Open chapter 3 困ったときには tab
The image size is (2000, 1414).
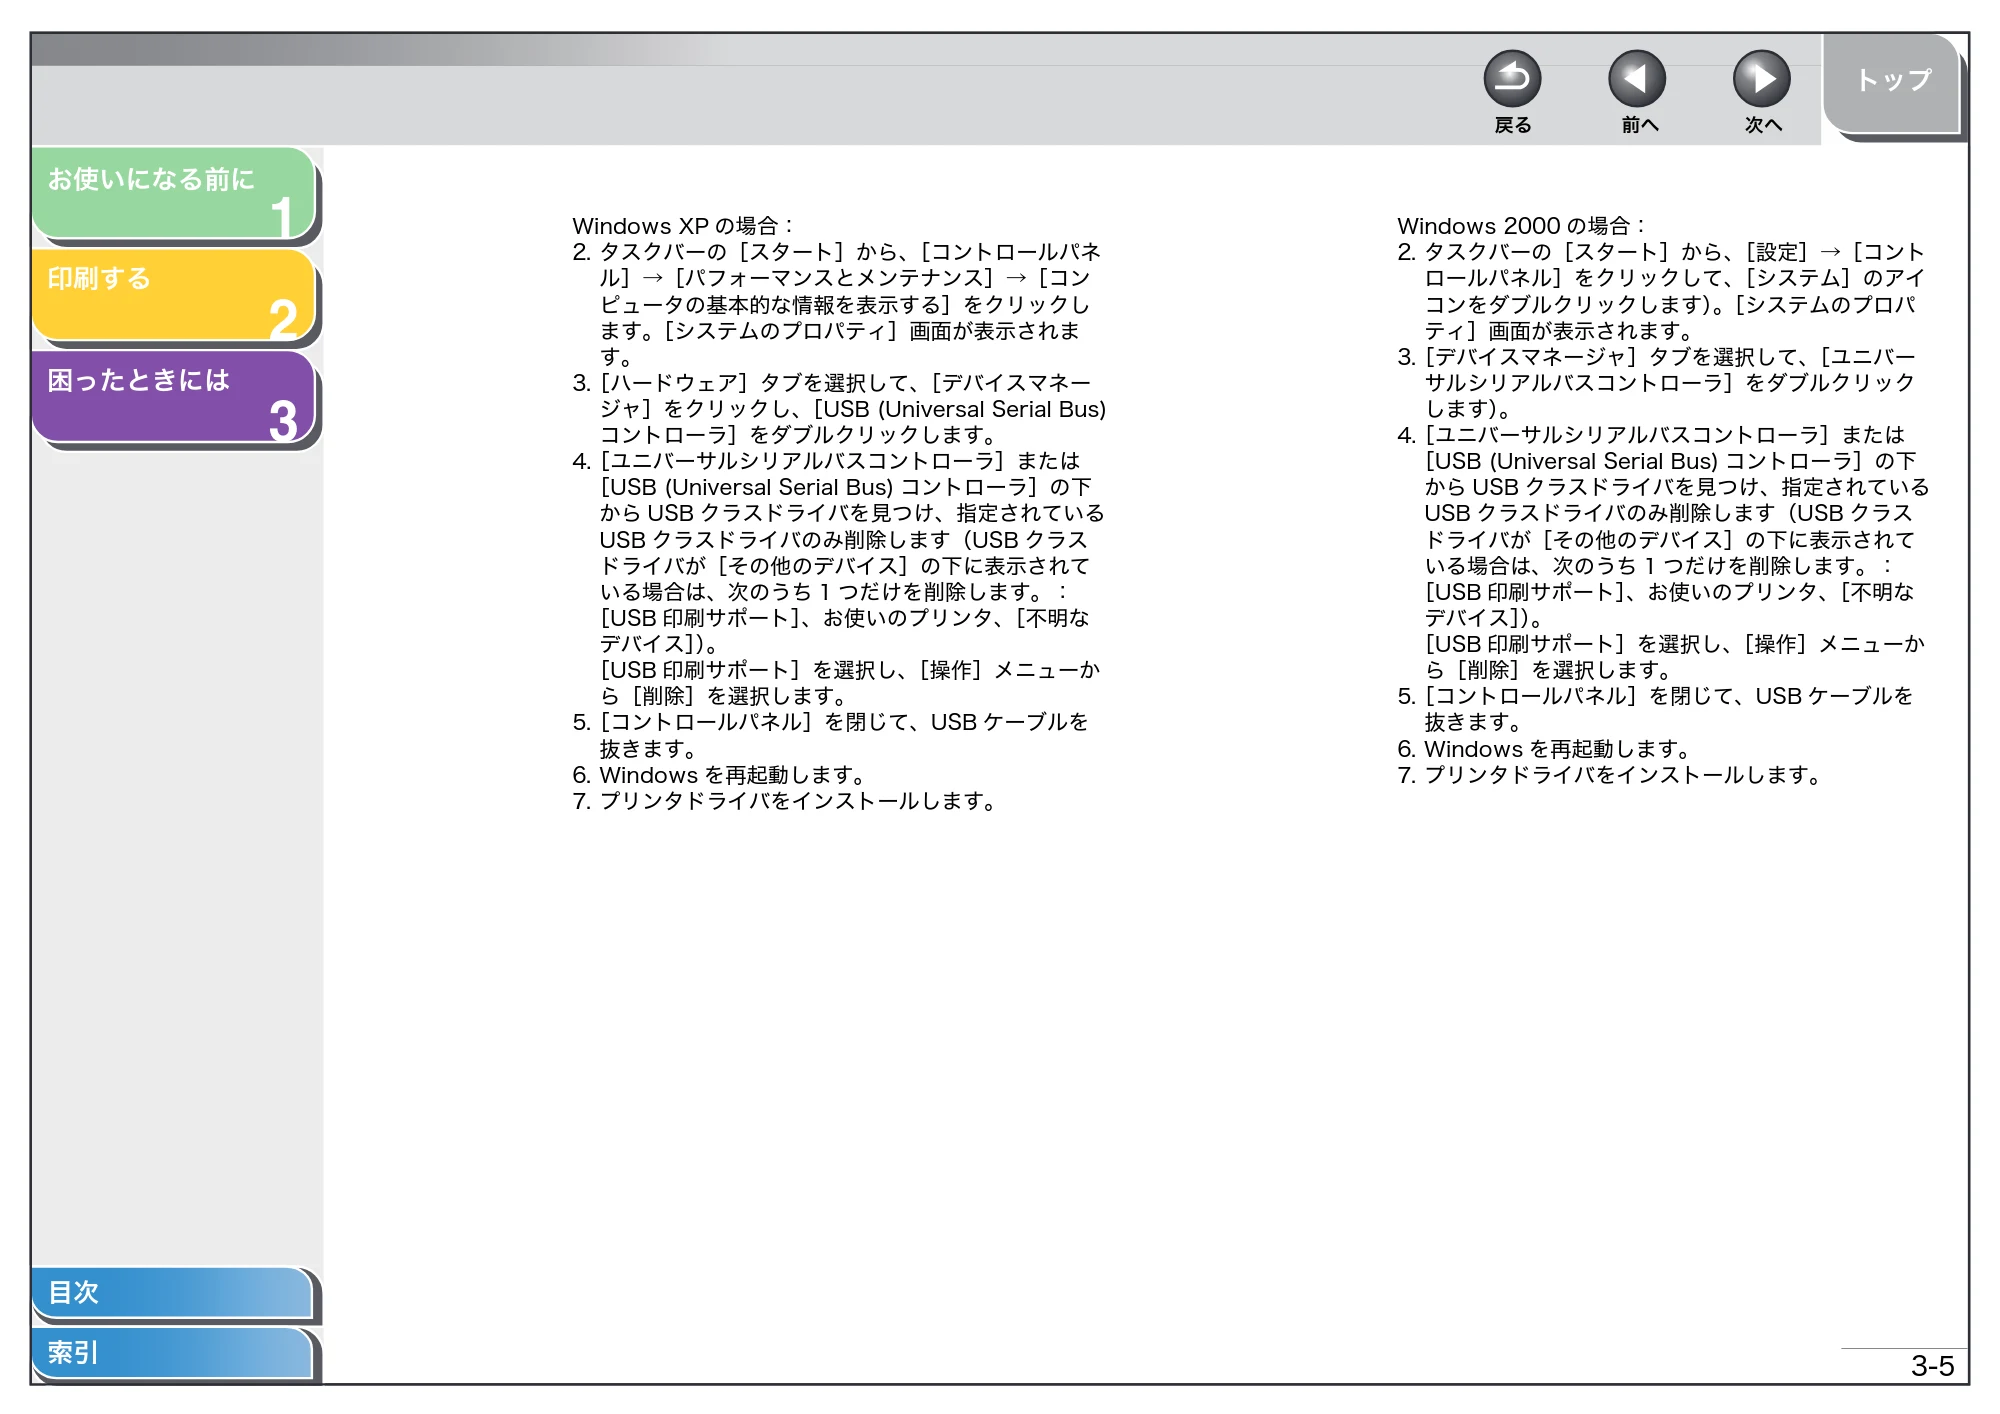point(174,396)
